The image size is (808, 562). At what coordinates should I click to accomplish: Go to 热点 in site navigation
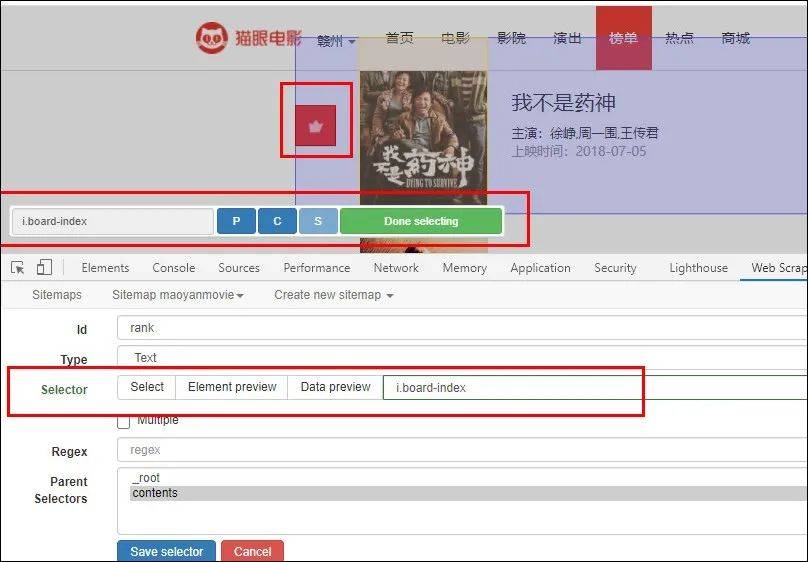[x=679, y=38]
